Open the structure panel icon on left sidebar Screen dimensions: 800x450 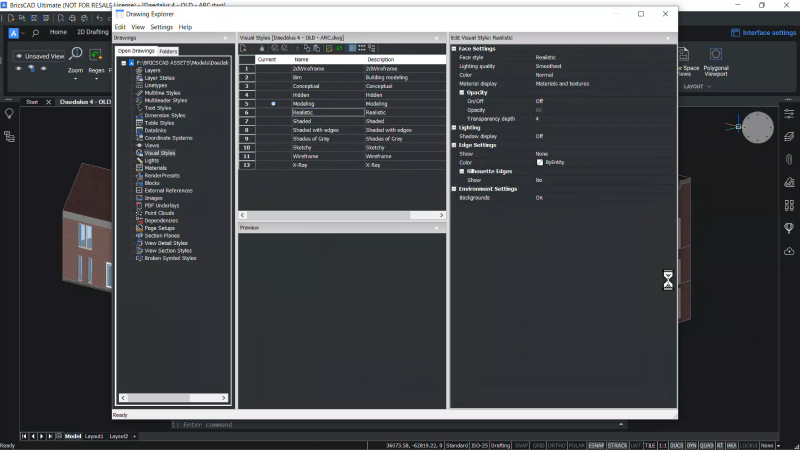pos(9,136)
